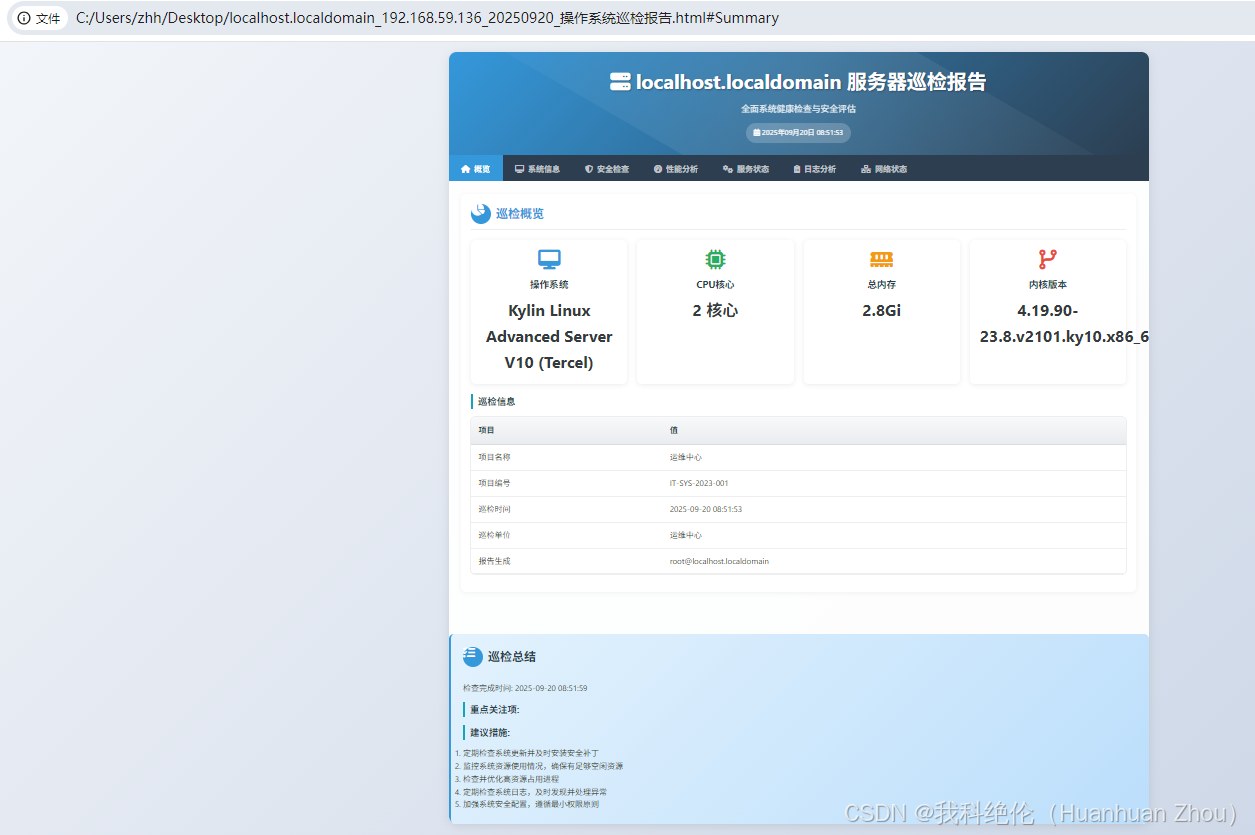1255x835 pixels.
Task: Click the 巡检单位 row label
Action: (494, 535)
